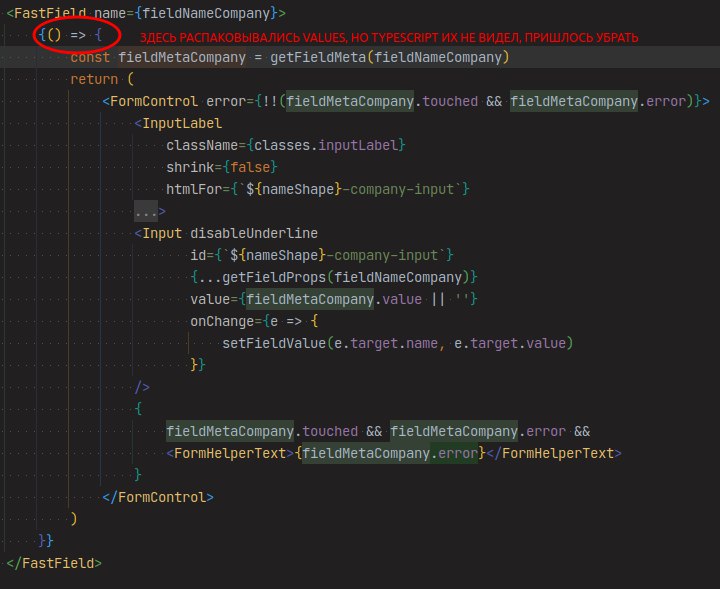Viewport: 720px width, 589px height.
Task: Place cursor on the 'const' keyword
Action: [x=90, y=57]
